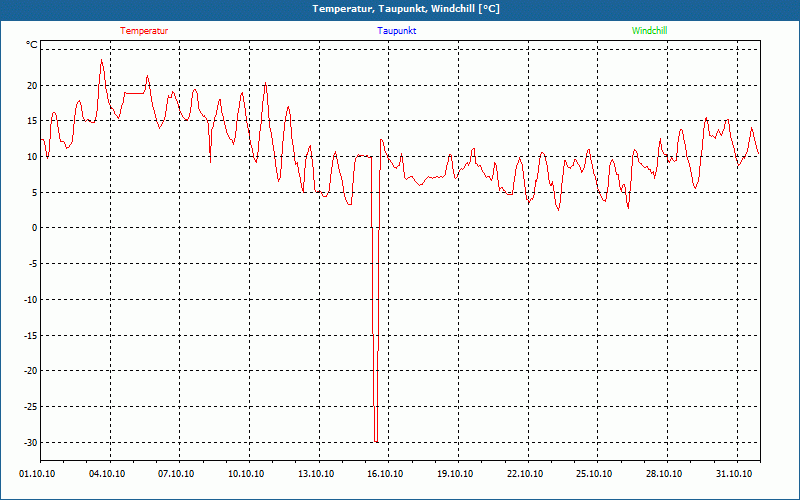Click the 20 value on the y-axis
Image resolution: width=800 pixels, height=500 pixels.
[32, 85]
